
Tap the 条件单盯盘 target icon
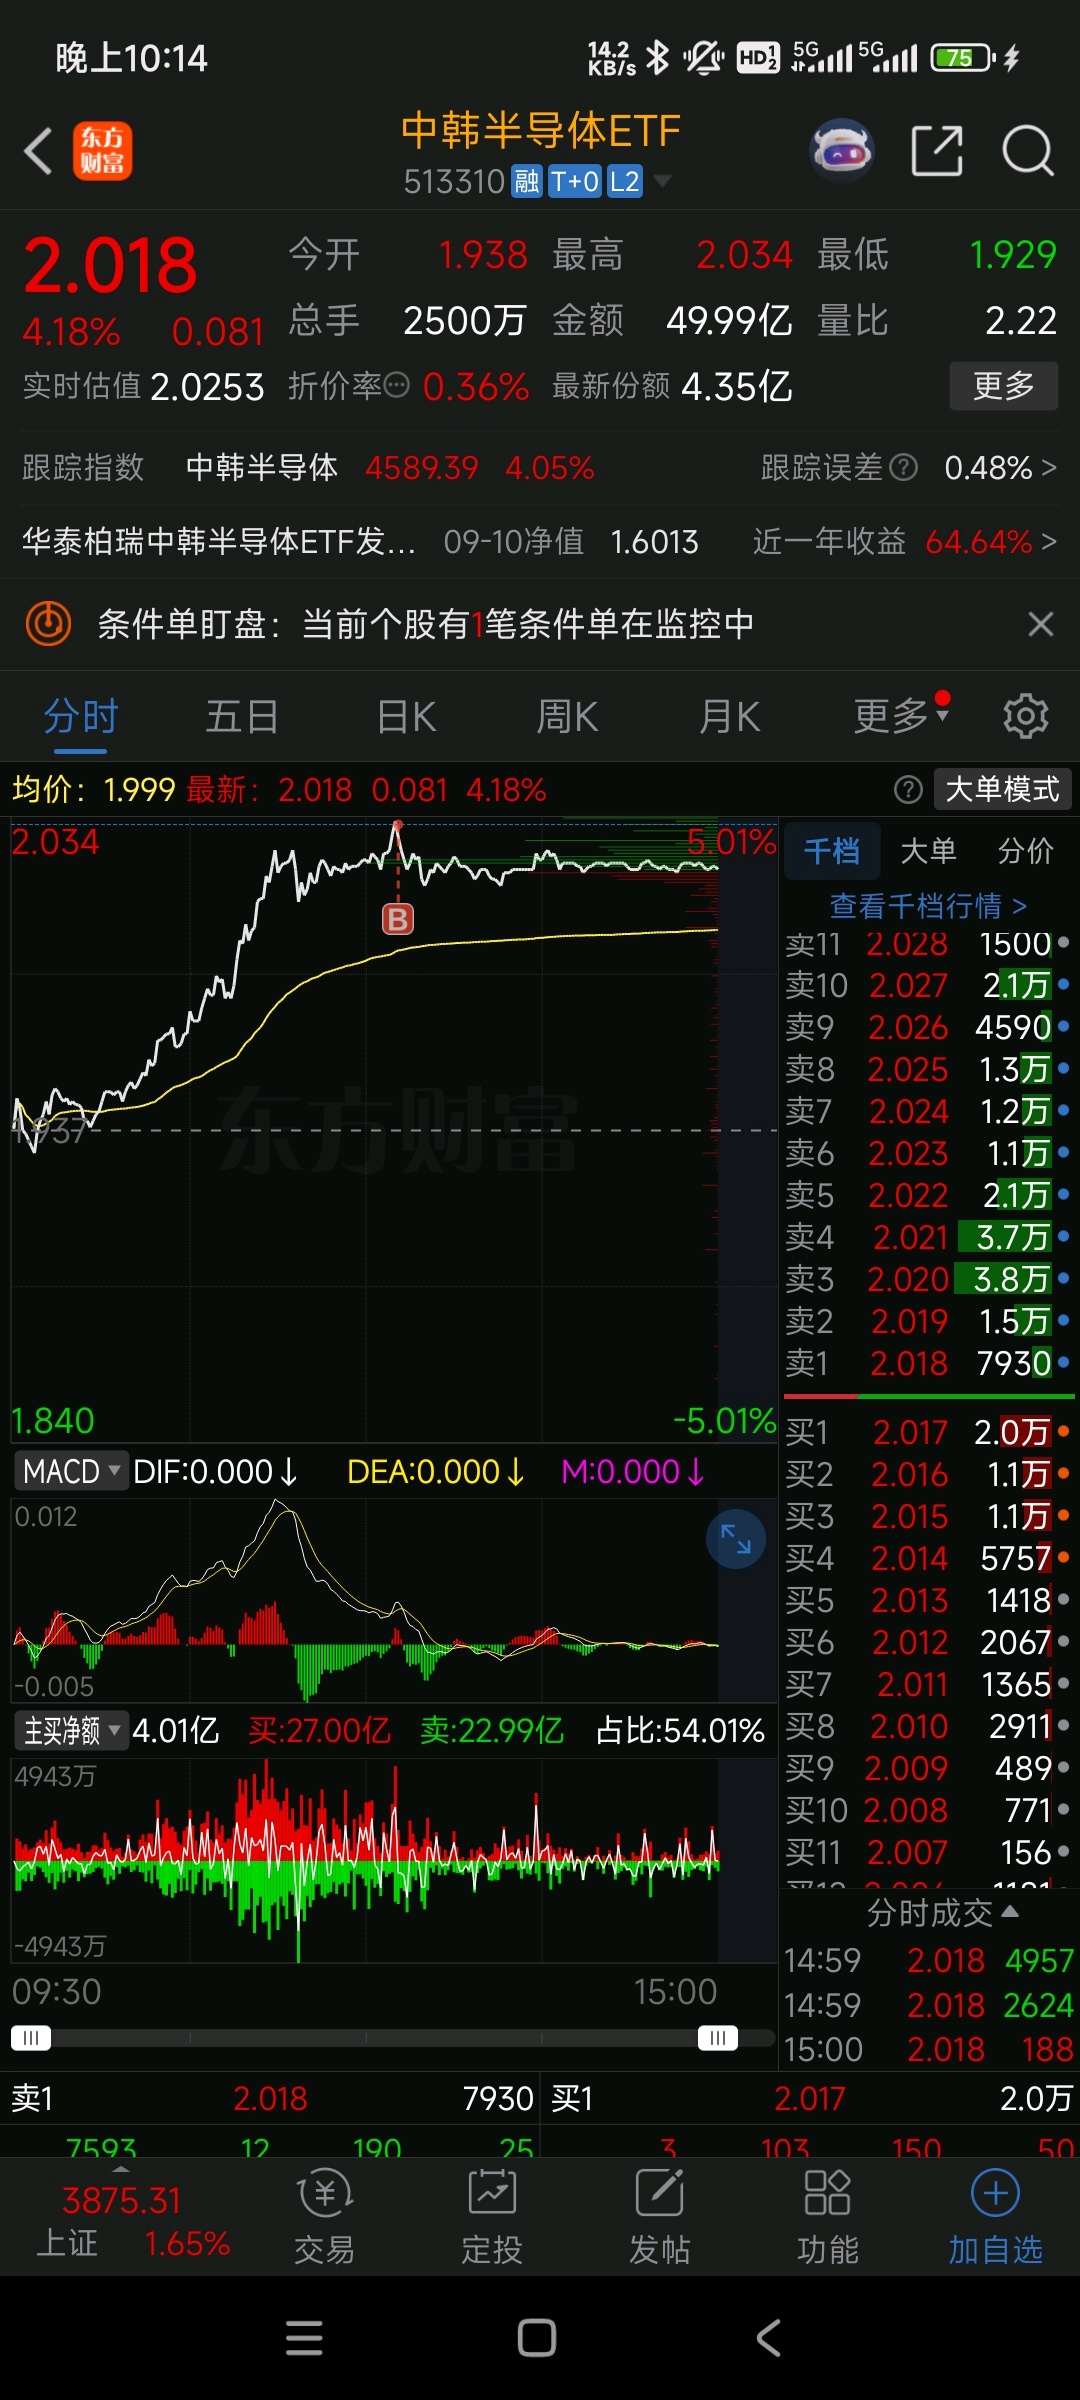tap(48, 624)
